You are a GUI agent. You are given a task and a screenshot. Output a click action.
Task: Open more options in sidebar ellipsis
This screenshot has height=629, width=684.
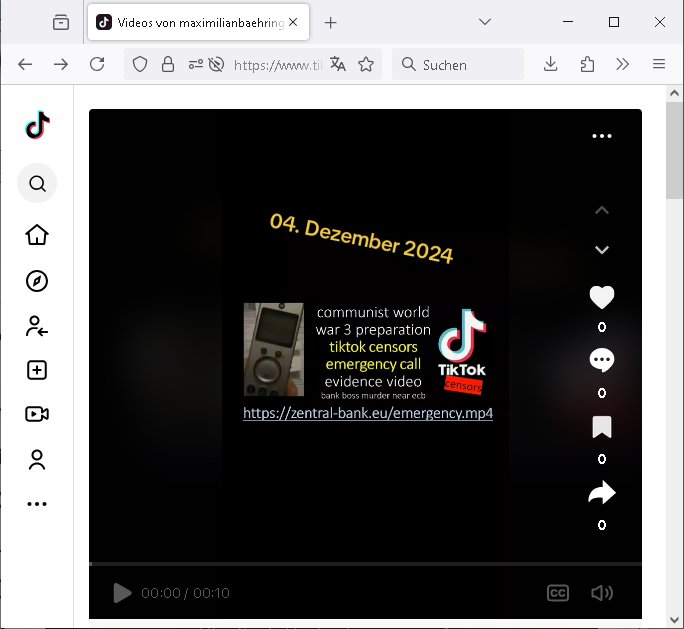(37, 504)
